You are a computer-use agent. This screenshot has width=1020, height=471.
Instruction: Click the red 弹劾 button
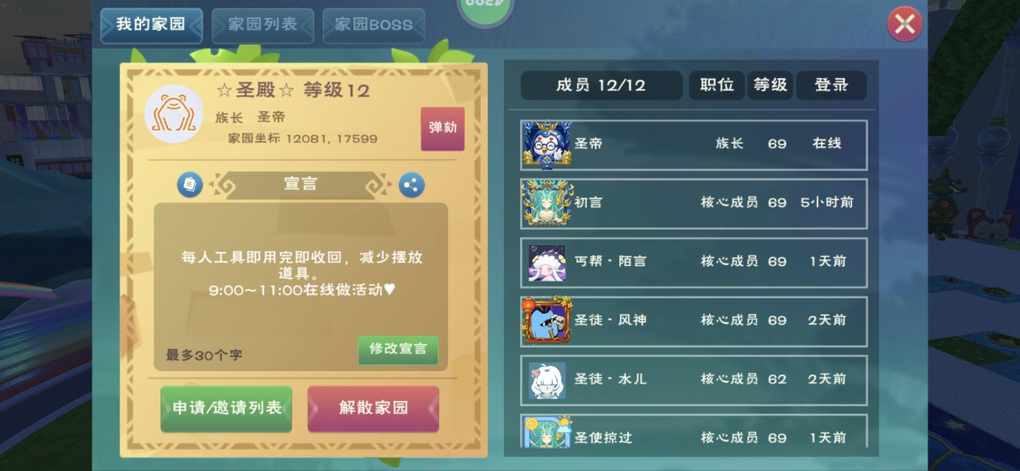click(443, 128)
